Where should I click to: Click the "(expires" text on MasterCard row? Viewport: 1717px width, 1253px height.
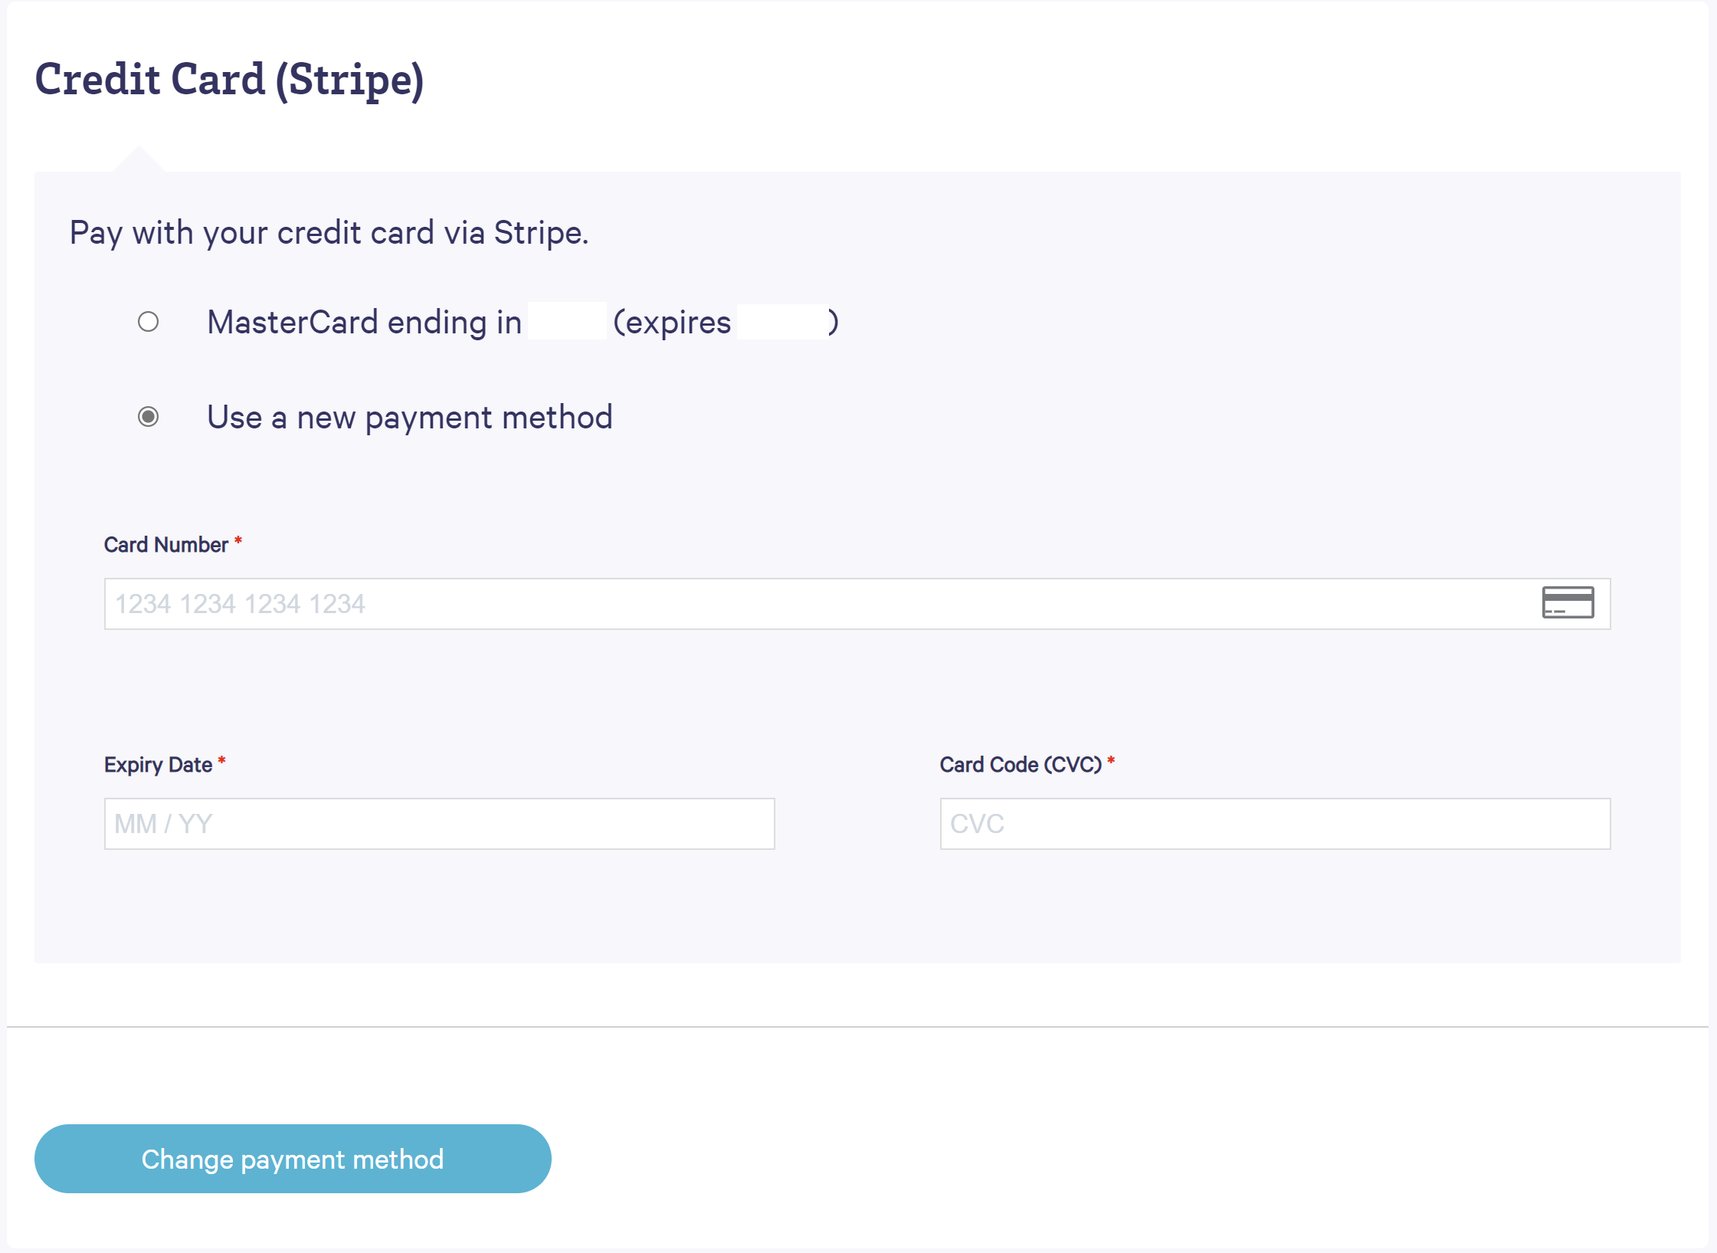[672, 322]
